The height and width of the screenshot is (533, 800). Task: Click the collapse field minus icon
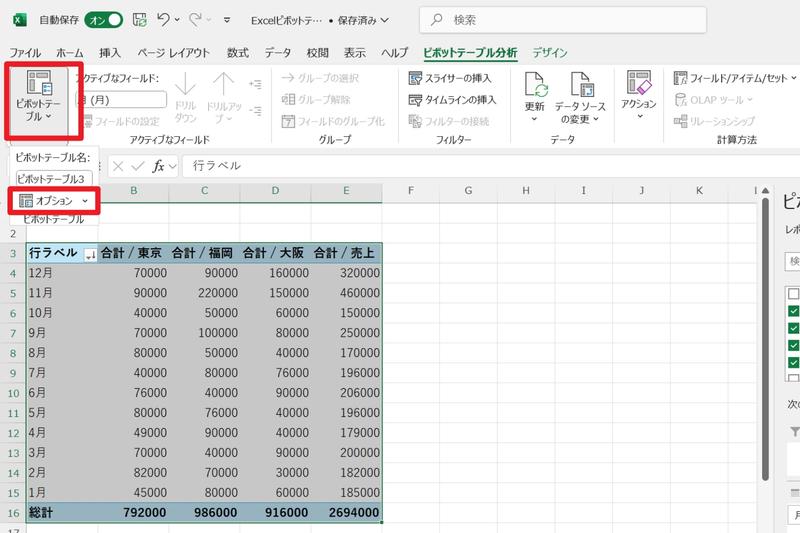pyautogui.click(x=255, y=111)
